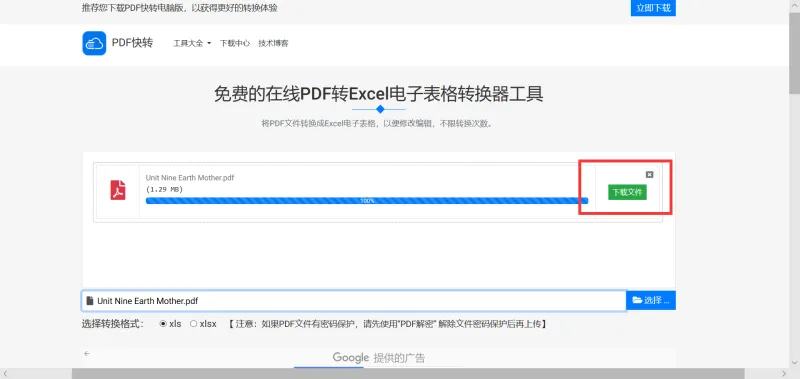Click the Google 提供的广告 label
800x379 pixels.
point(379,358)
